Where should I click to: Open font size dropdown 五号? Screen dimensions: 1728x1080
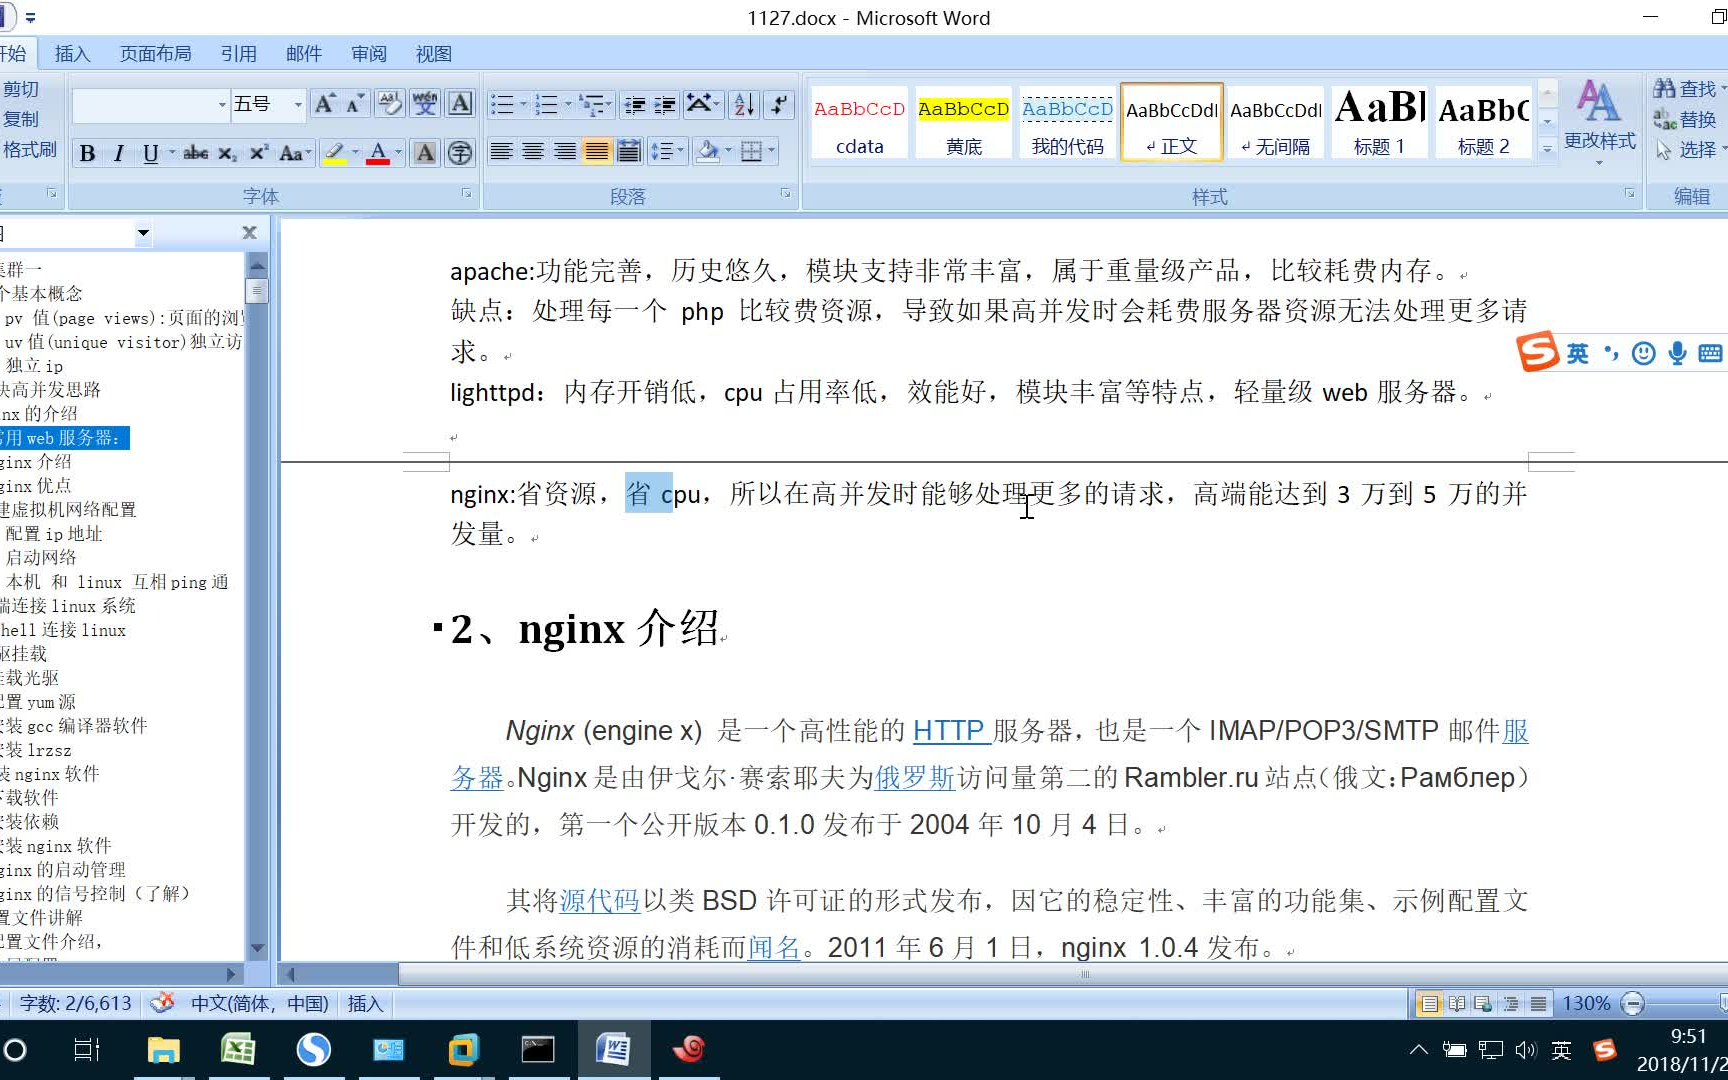(x=298, y=104)
